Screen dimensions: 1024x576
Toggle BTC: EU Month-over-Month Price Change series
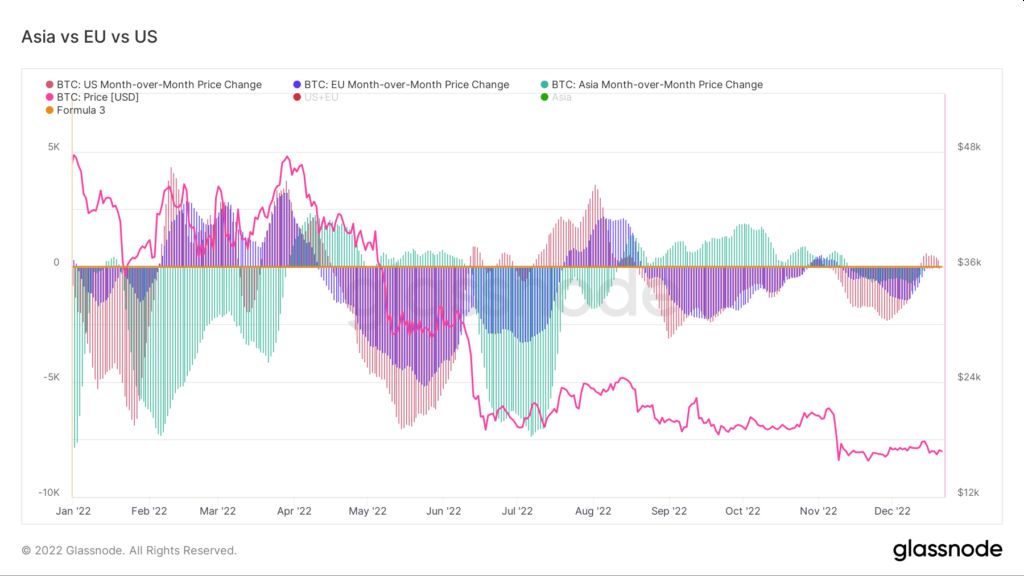coord(406,85)
